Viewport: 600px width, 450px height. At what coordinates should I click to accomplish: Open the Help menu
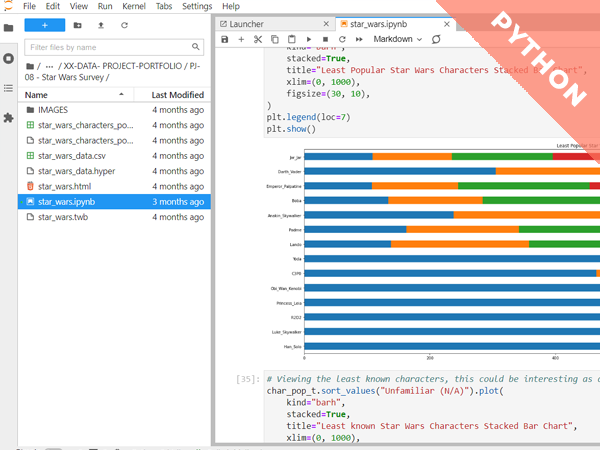pos(231,6)
